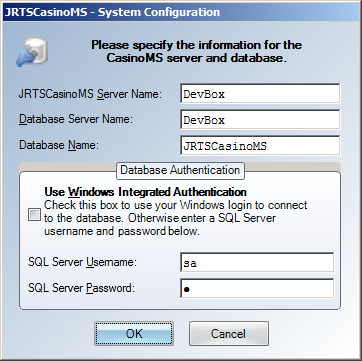Focus the SQL Server Username field

[257, 263]
